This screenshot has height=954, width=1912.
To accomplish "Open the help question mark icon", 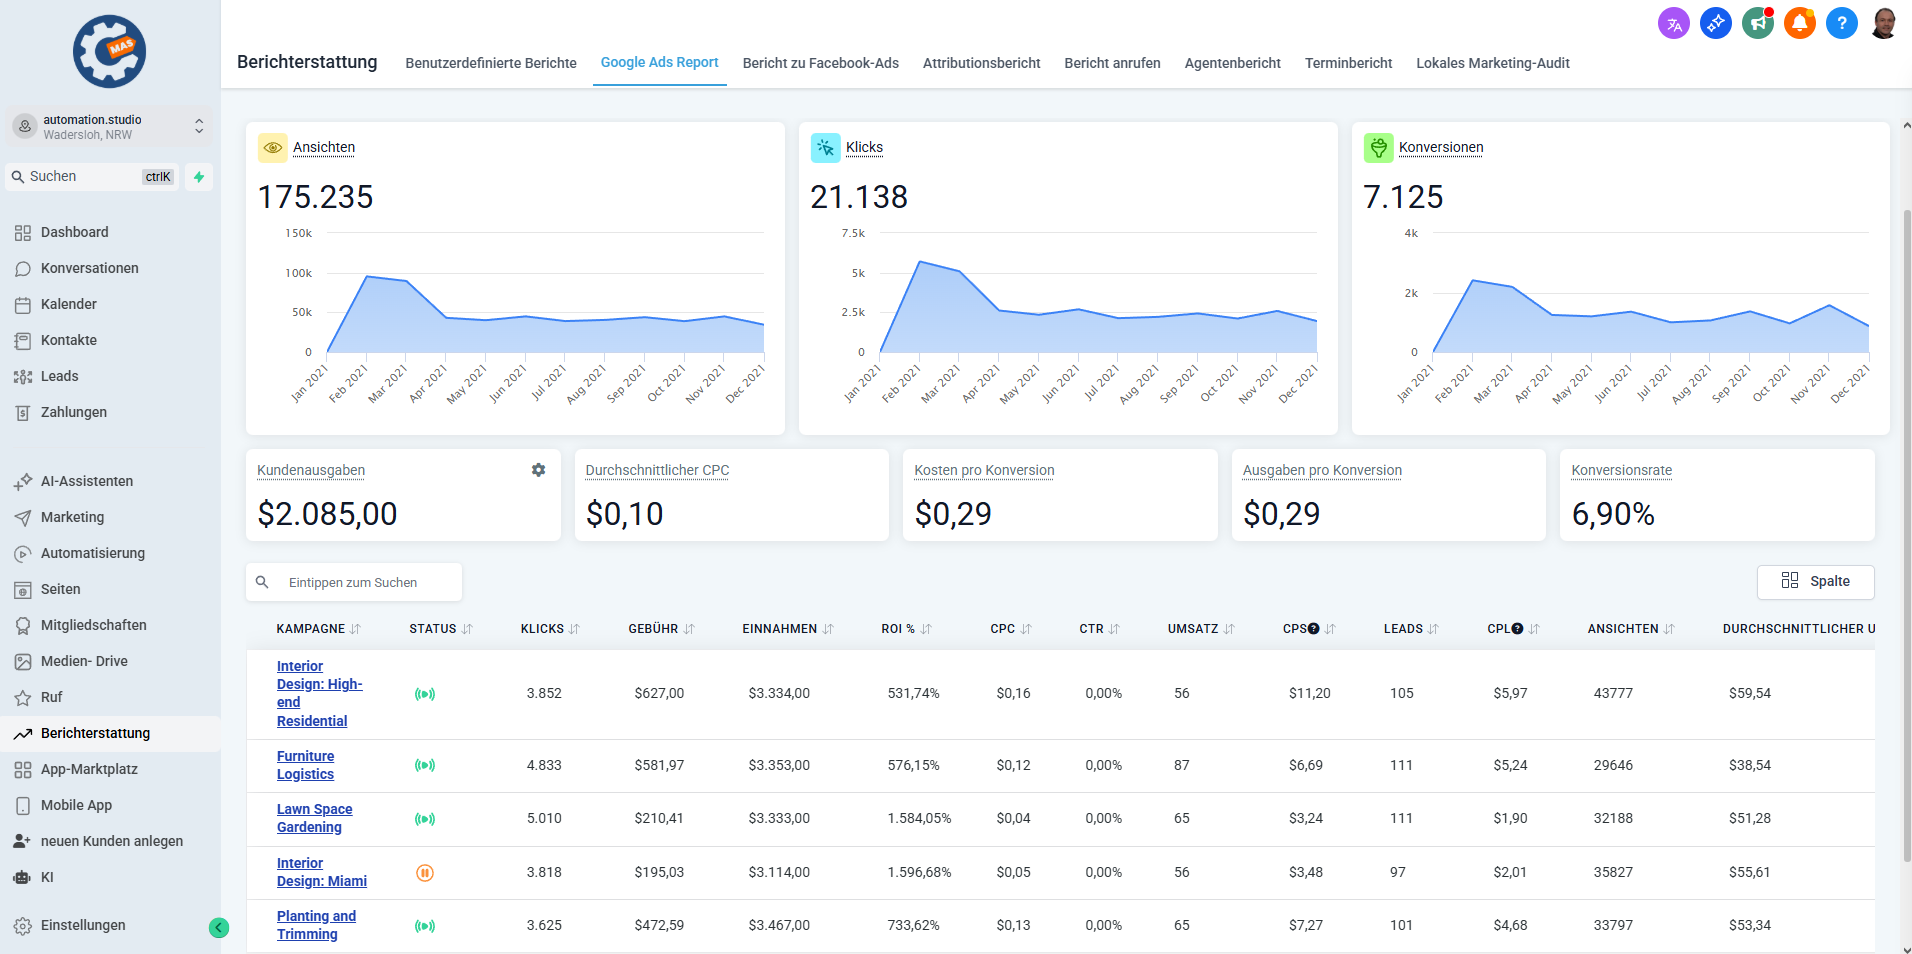I will pyautogui.click(x=1842, y=23).
